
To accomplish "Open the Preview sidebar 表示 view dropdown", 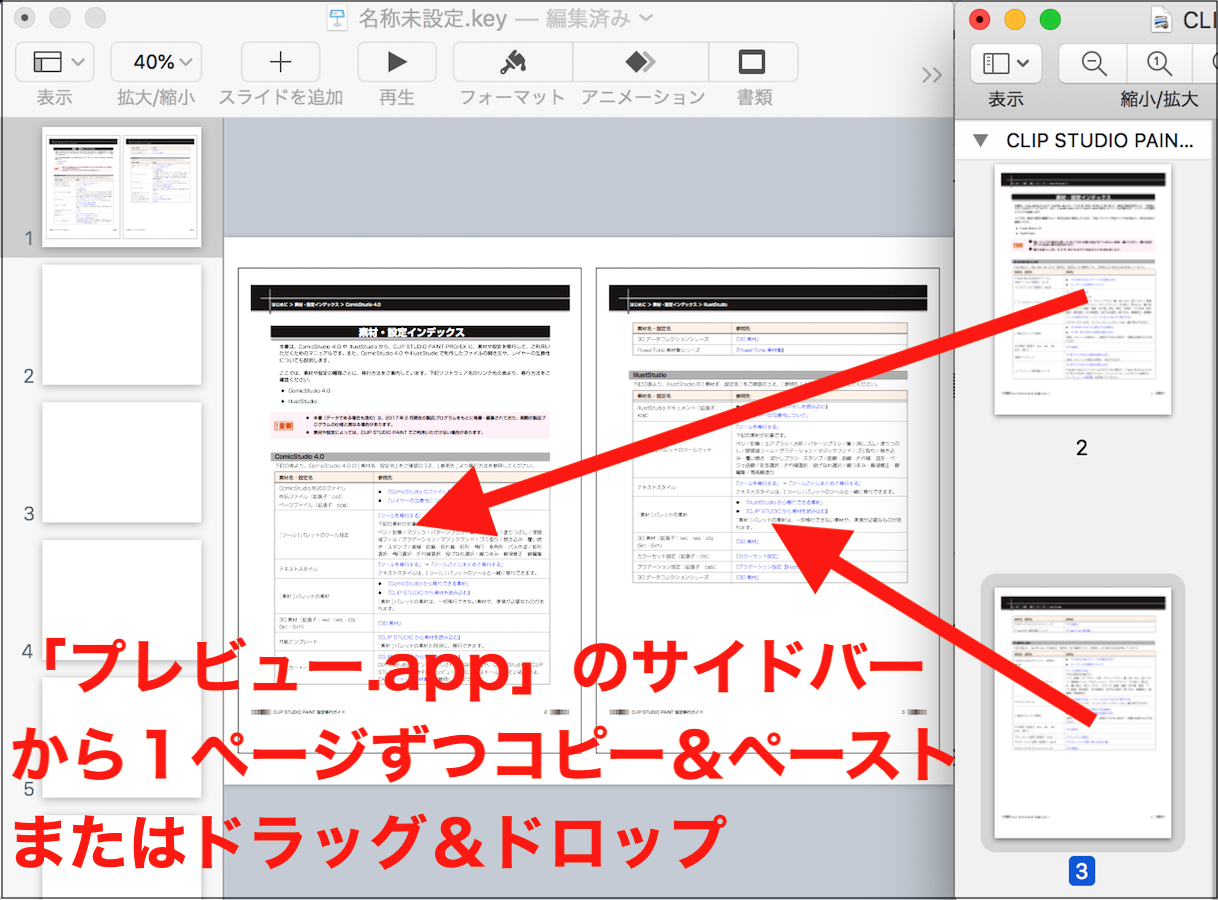I will pos(1006,64).
